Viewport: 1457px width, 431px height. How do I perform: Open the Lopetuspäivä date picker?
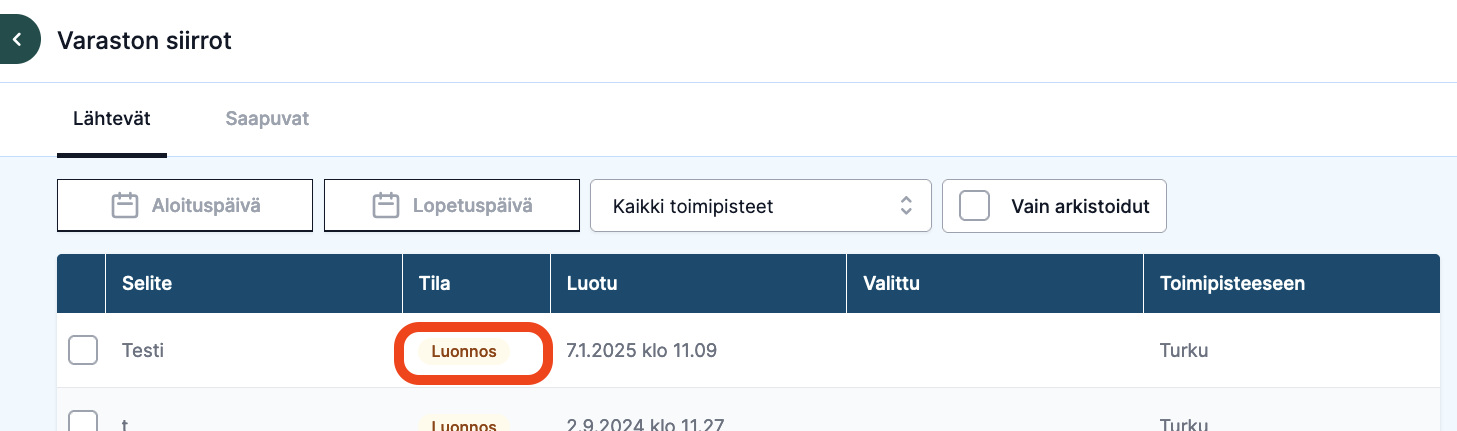(452, 206)
